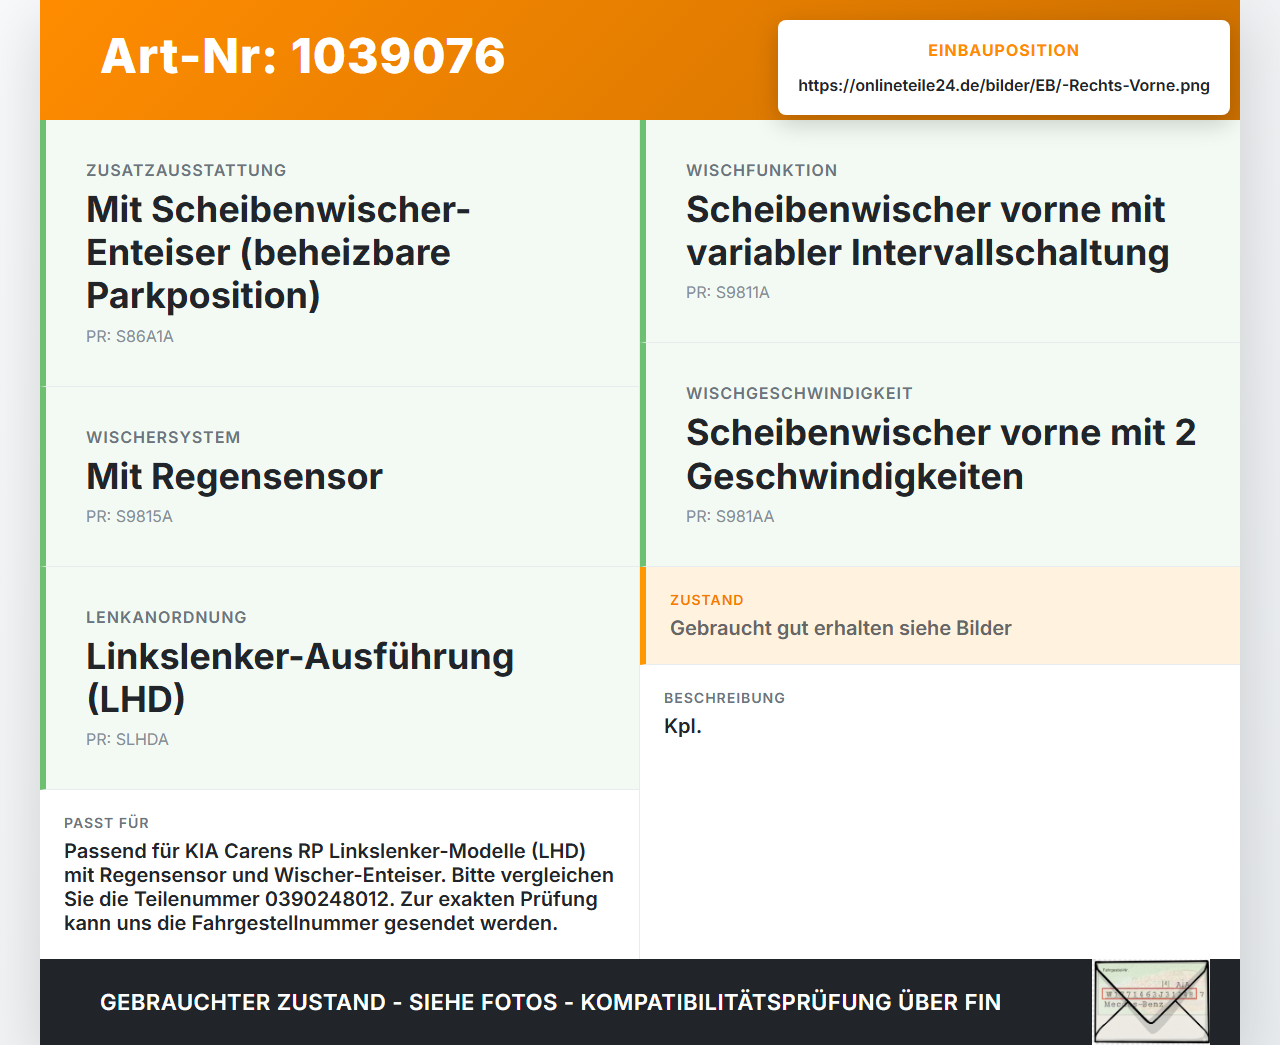Select the WISCHERSYSTEM label
The width and height of the screenshot is (1280, 1046).
click(163, 437)
